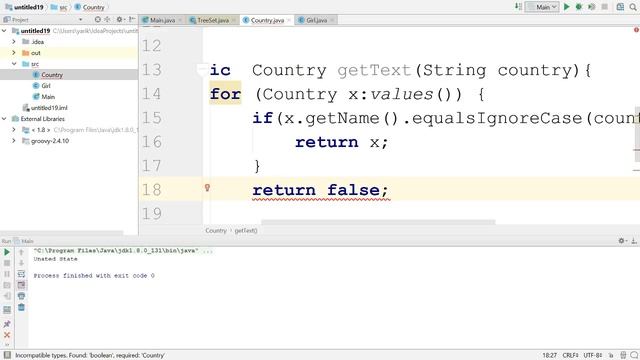Screen dimensions: 640x360
Task: Toggle Pin Tab icon in Run panel
Action: coord(7,324)
